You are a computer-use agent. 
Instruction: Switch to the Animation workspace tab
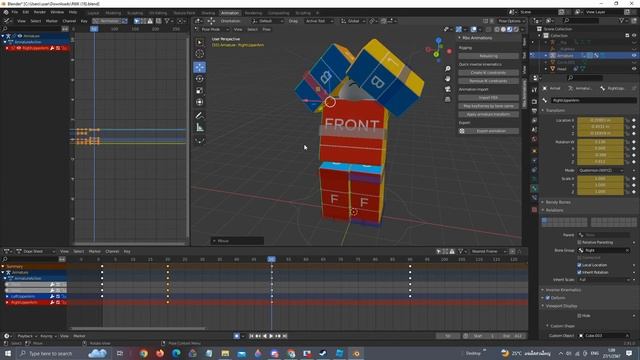(230, 13)
